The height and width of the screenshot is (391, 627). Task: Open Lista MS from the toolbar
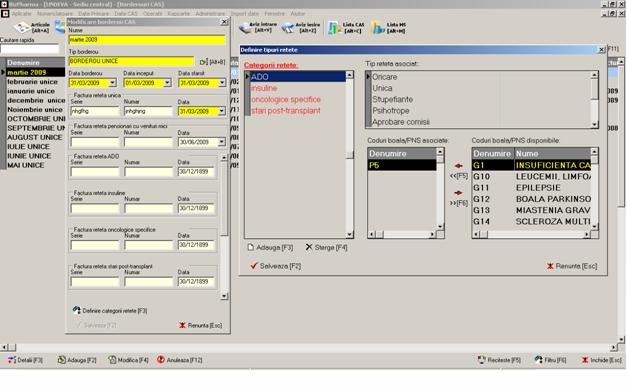(377, 28)
